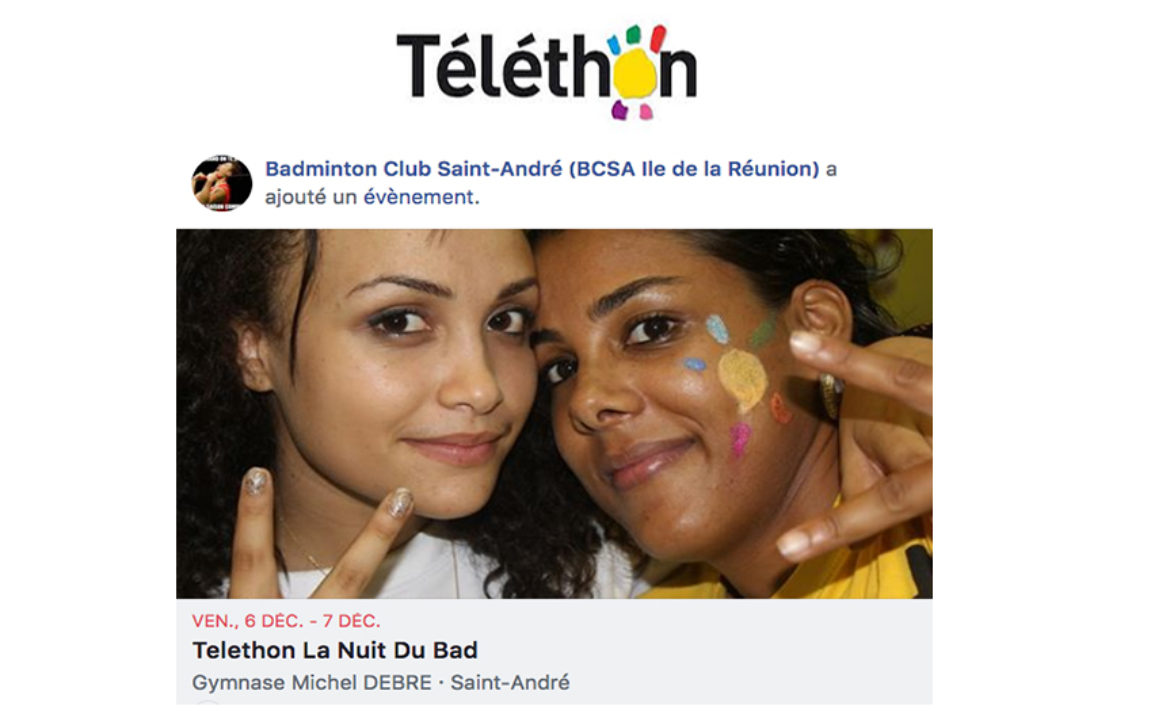Open the blue "évènement" link
The height and width of the screenshot is (725, 1170).
(x=419, y=198)
